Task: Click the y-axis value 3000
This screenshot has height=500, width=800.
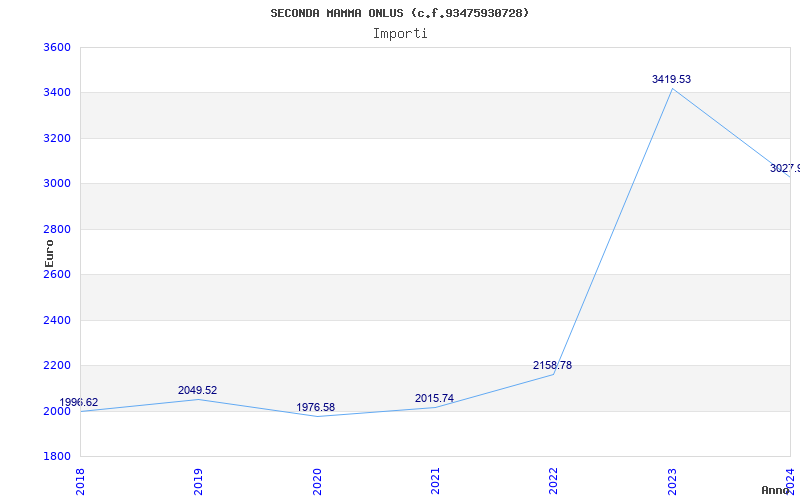Action: [x=57, y=184]
